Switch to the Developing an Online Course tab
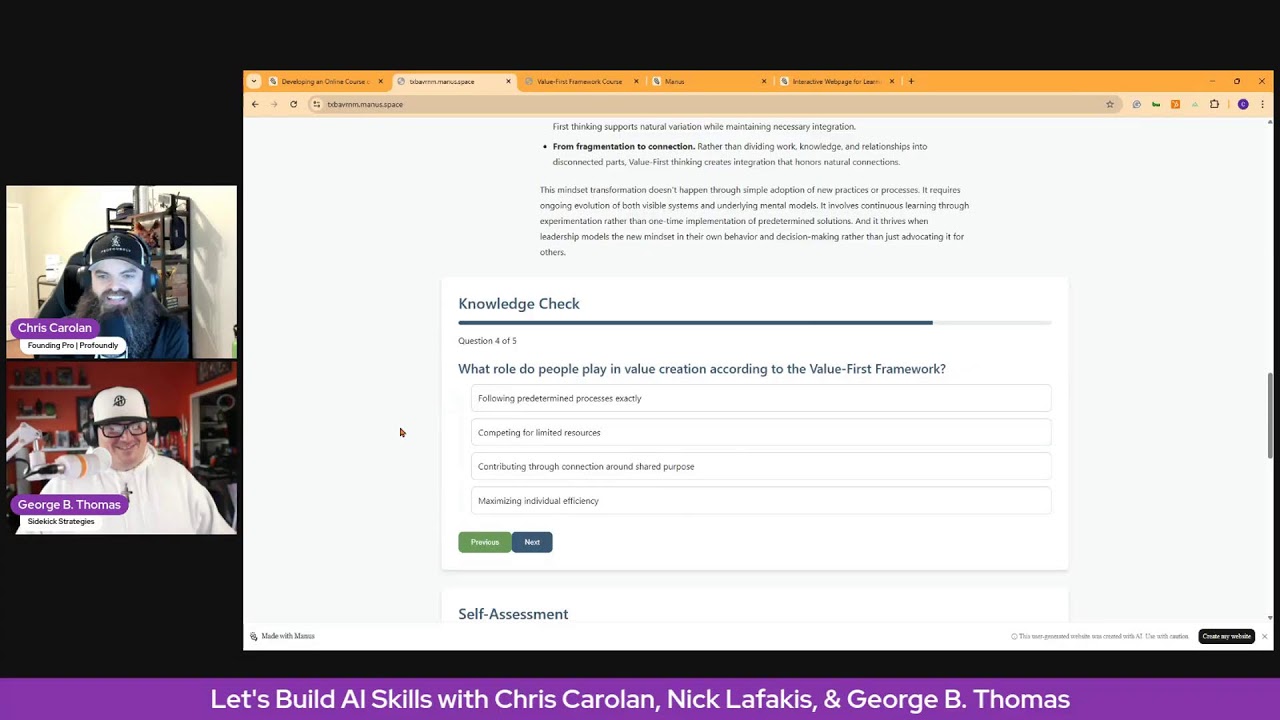The width and height of the screenshot is (1280, 720). (325, 81)
